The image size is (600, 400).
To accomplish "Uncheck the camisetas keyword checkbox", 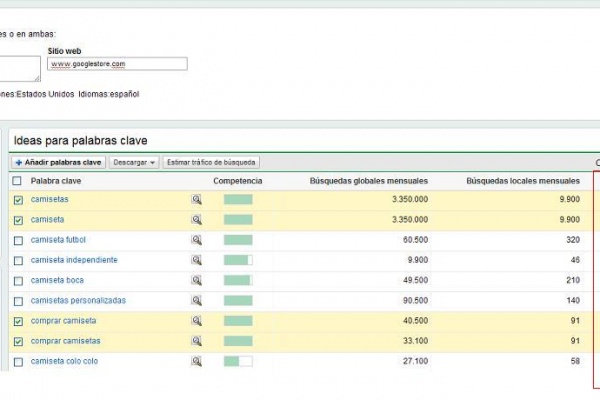I will click(x=17, y=200).
